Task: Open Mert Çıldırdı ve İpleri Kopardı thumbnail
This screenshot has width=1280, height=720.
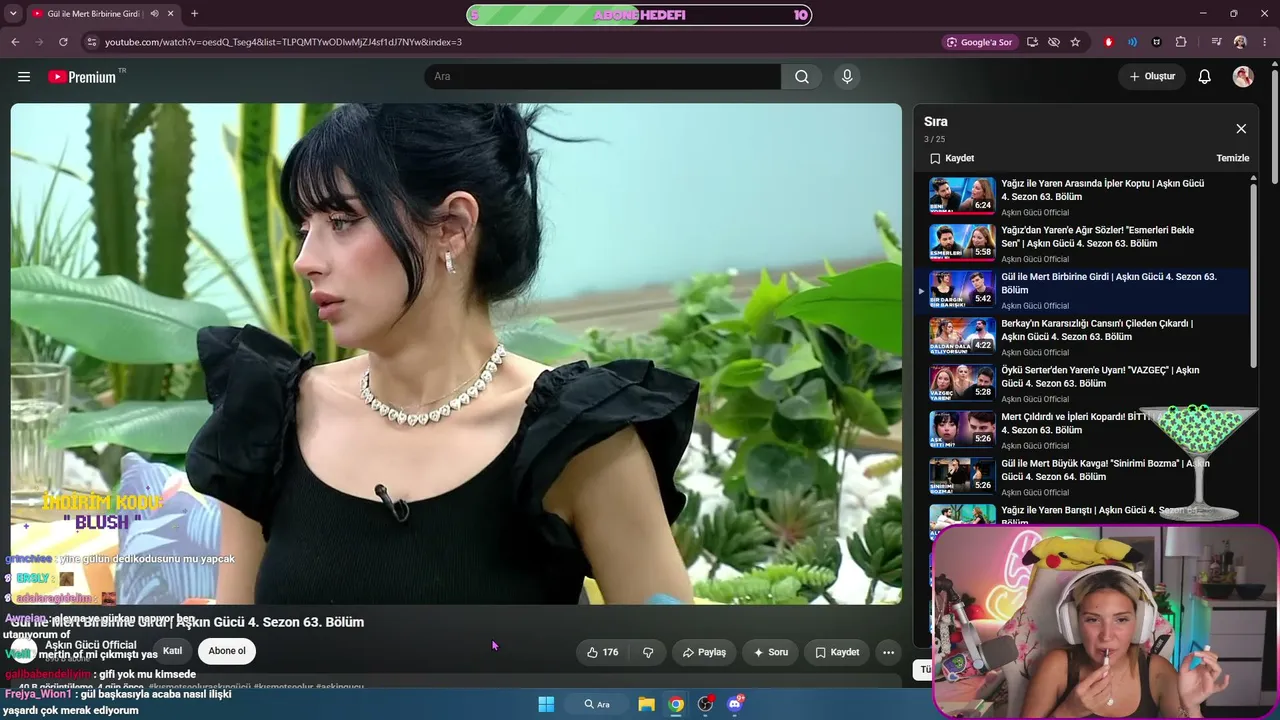Action: click(x=962, y=429)
